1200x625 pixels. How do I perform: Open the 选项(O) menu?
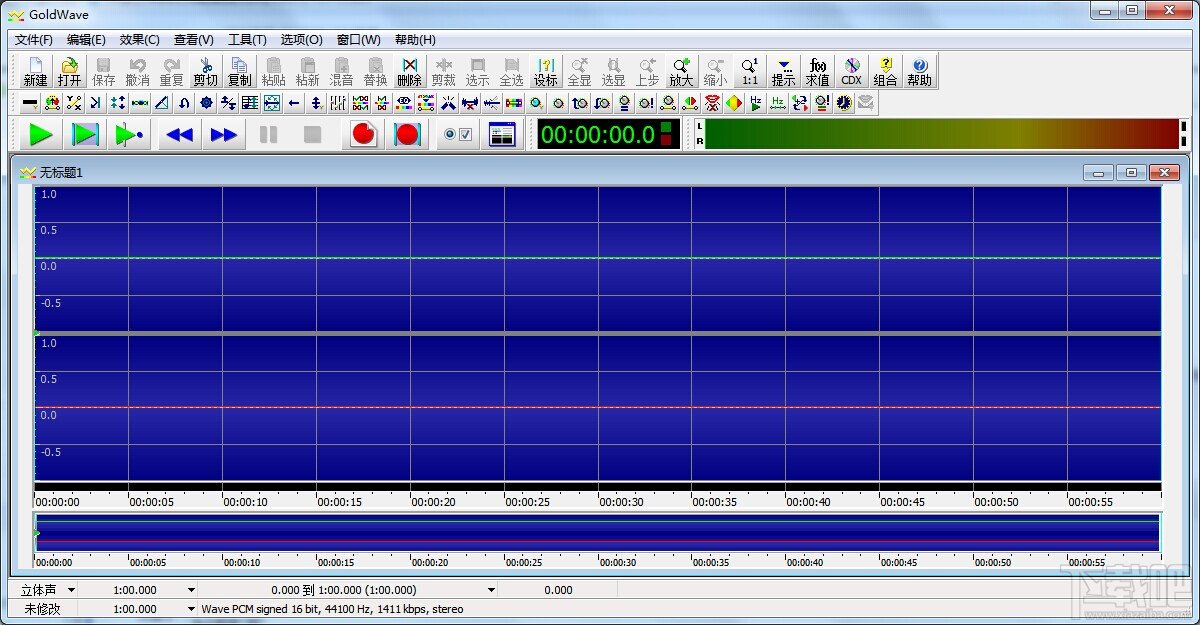[301, 40]
